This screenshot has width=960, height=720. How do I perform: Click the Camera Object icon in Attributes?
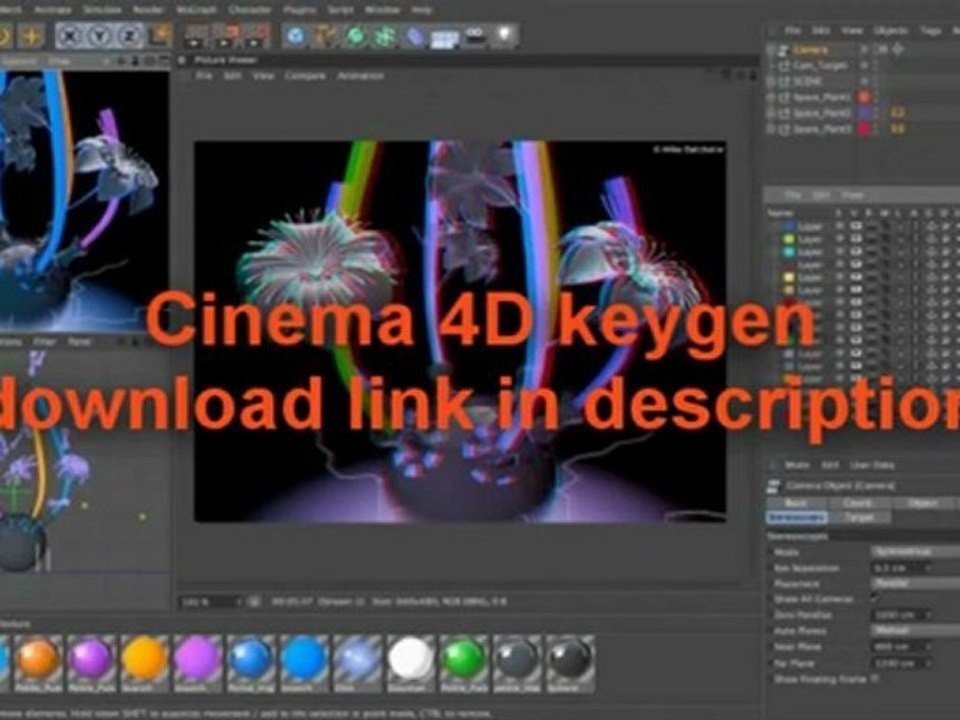click(x=774, y=486)
